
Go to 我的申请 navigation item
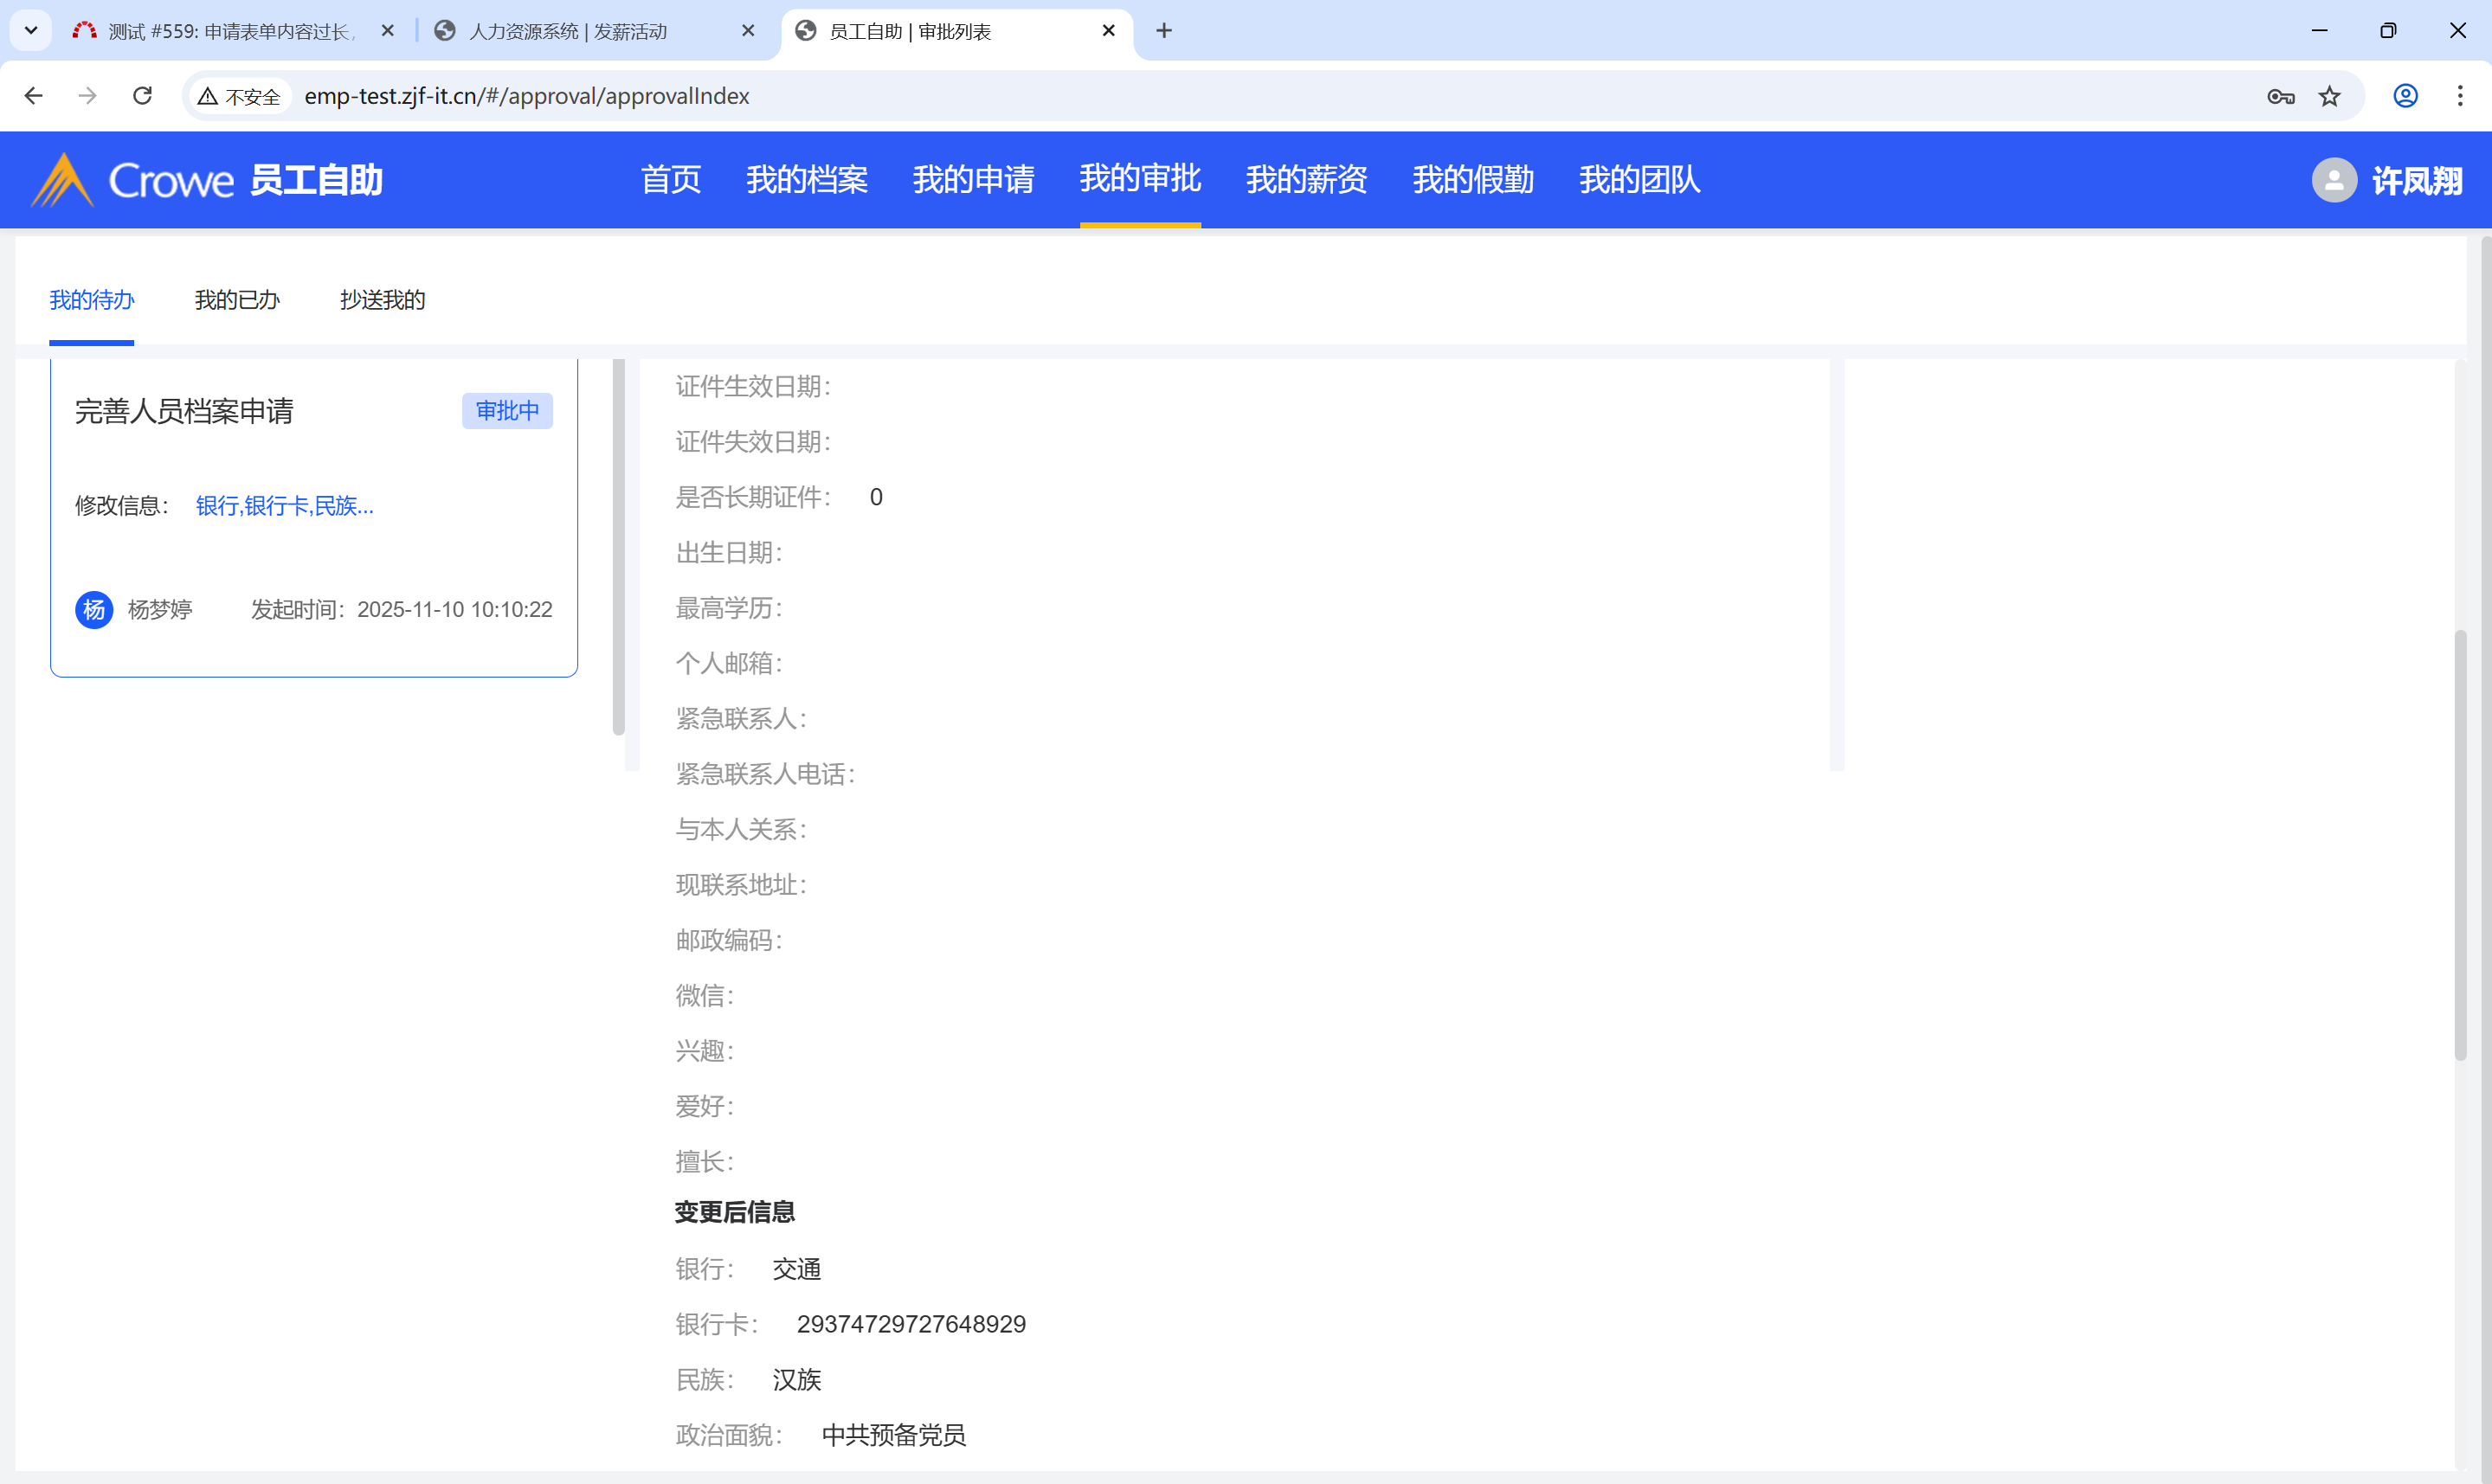[x=973, y=180]
